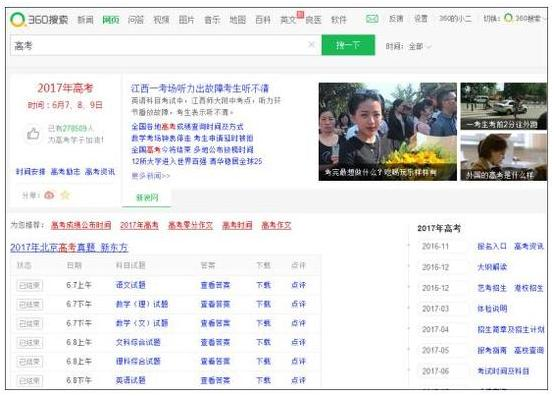Click the 360搜索 logo
Image resolution: width=554 pixels, height=396 pixels.
[x=39, y=19]
